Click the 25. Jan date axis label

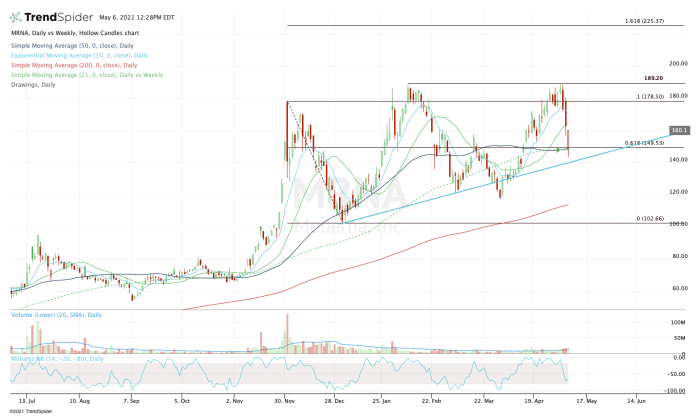[381, 401]
